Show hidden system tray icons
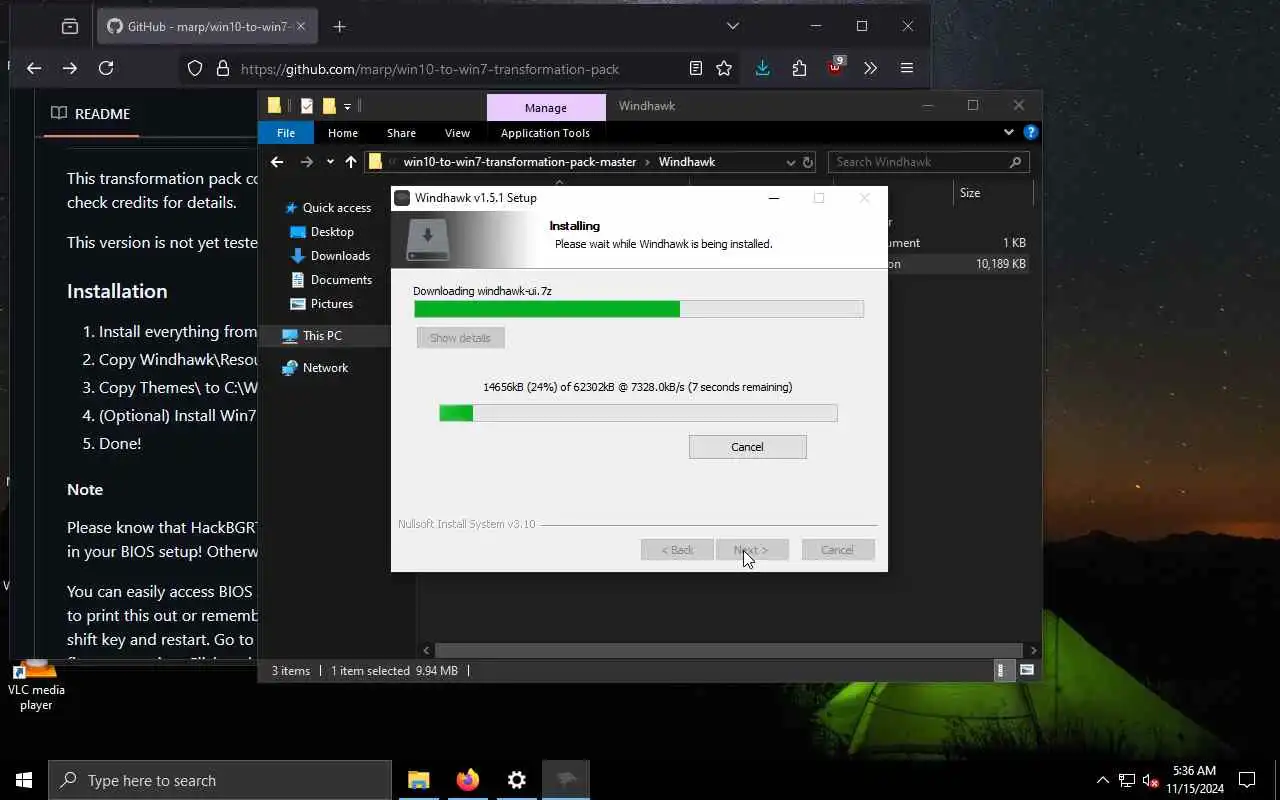This screenshot has width=1280, height=800. tap(1103, 780)
